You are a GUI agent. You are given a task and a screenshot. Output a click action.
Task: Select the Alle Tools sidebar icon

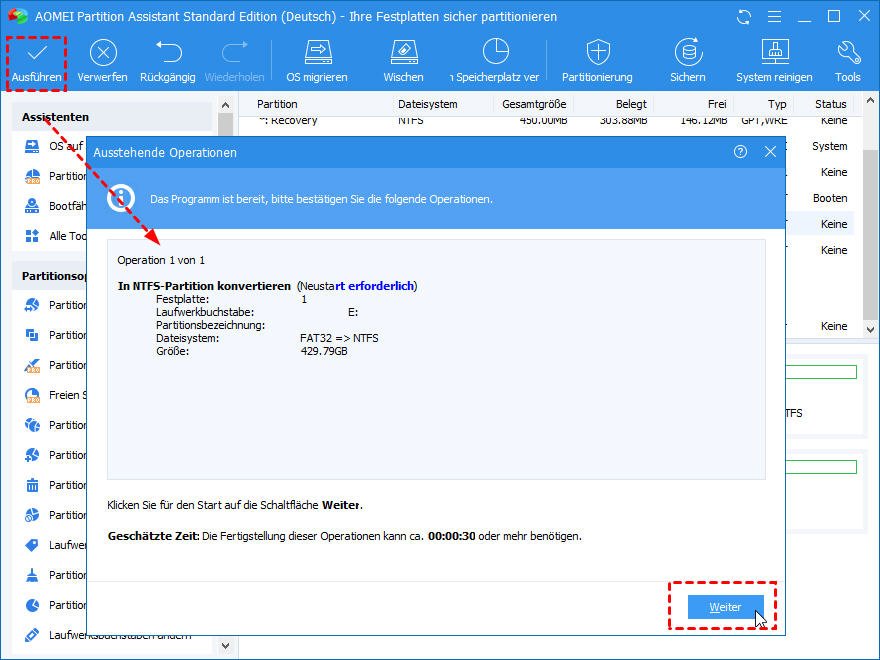point(32,236)
